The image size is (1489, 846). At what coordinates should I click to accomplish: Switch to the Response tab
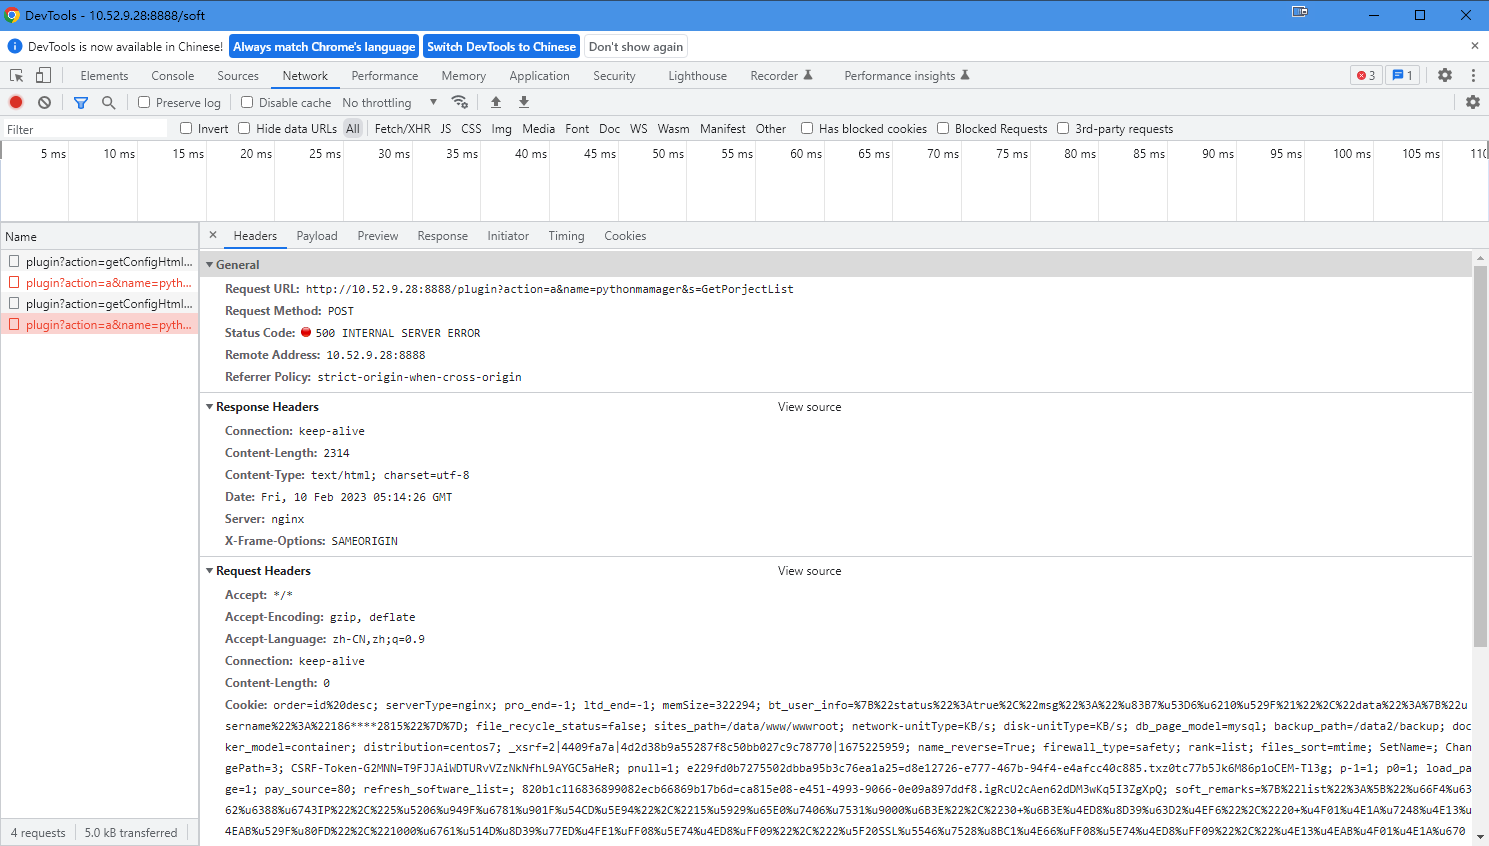pyautogui.click(x=443, y=236)
